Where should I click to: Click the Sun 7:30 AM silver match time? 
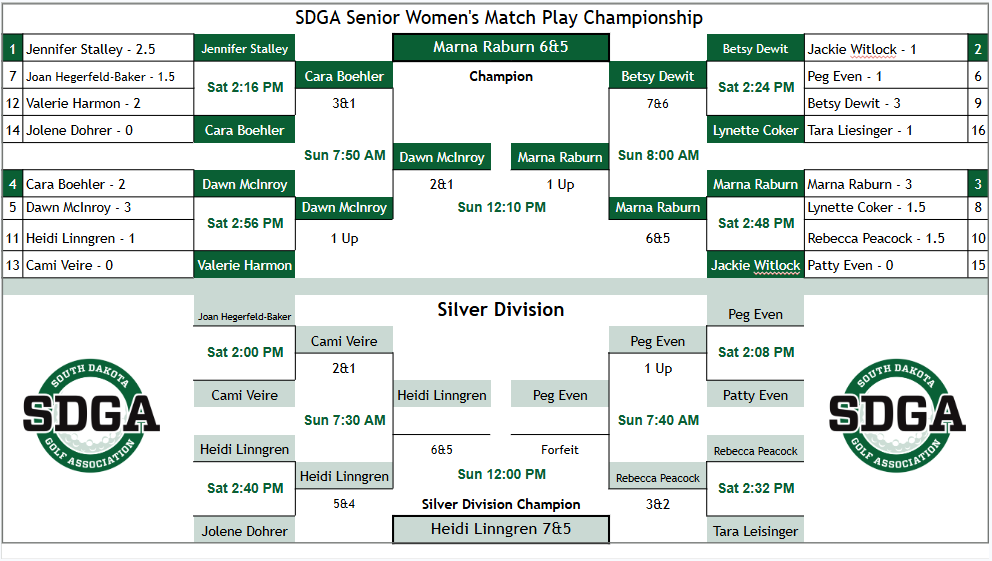click(x=344, y=421)
